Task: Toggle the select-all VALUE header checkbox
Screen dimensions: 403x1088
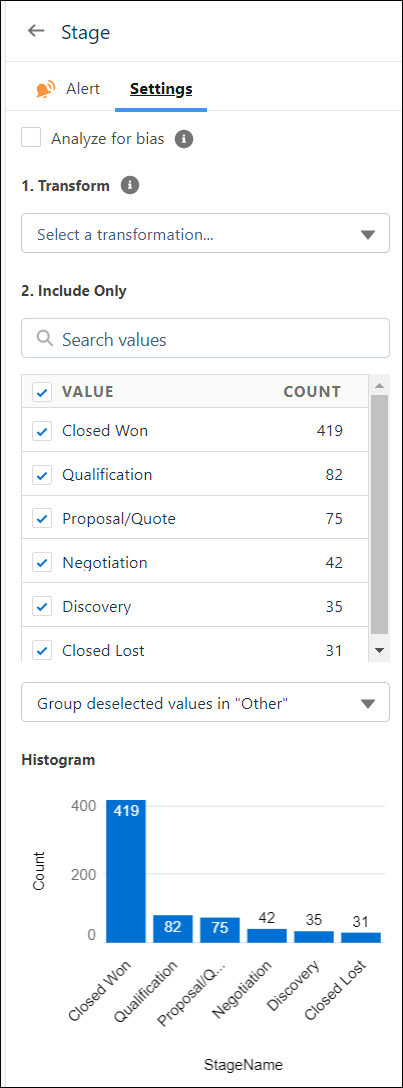Action: point(42,393)
